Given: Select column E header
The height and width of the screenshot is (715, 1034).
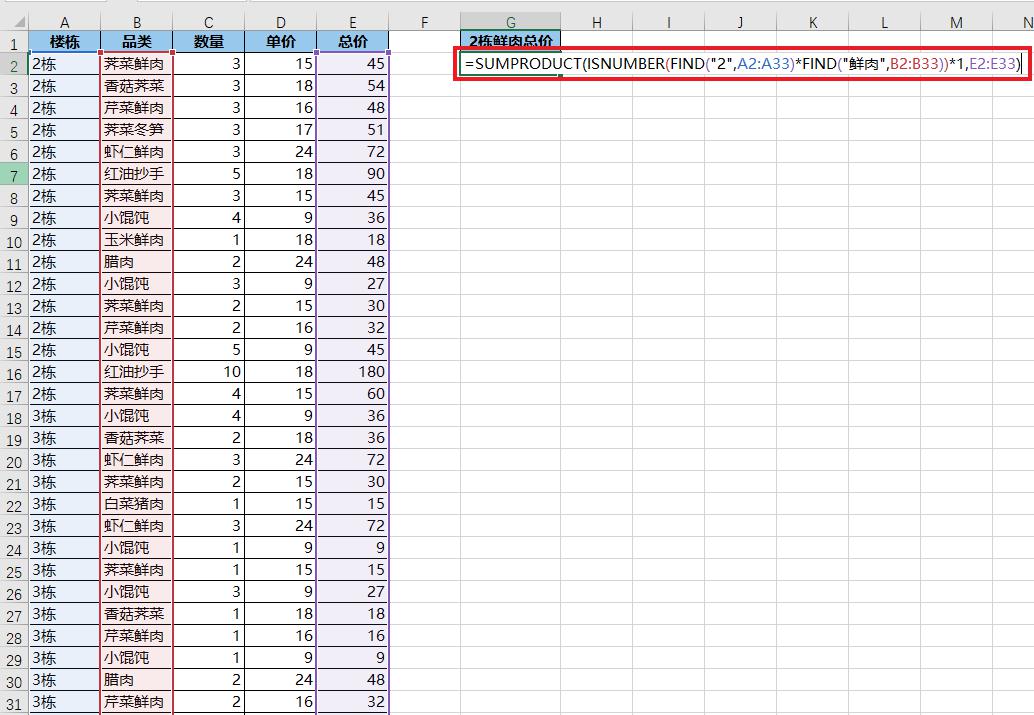Looking at the screenshot, I should click(353, 22).
